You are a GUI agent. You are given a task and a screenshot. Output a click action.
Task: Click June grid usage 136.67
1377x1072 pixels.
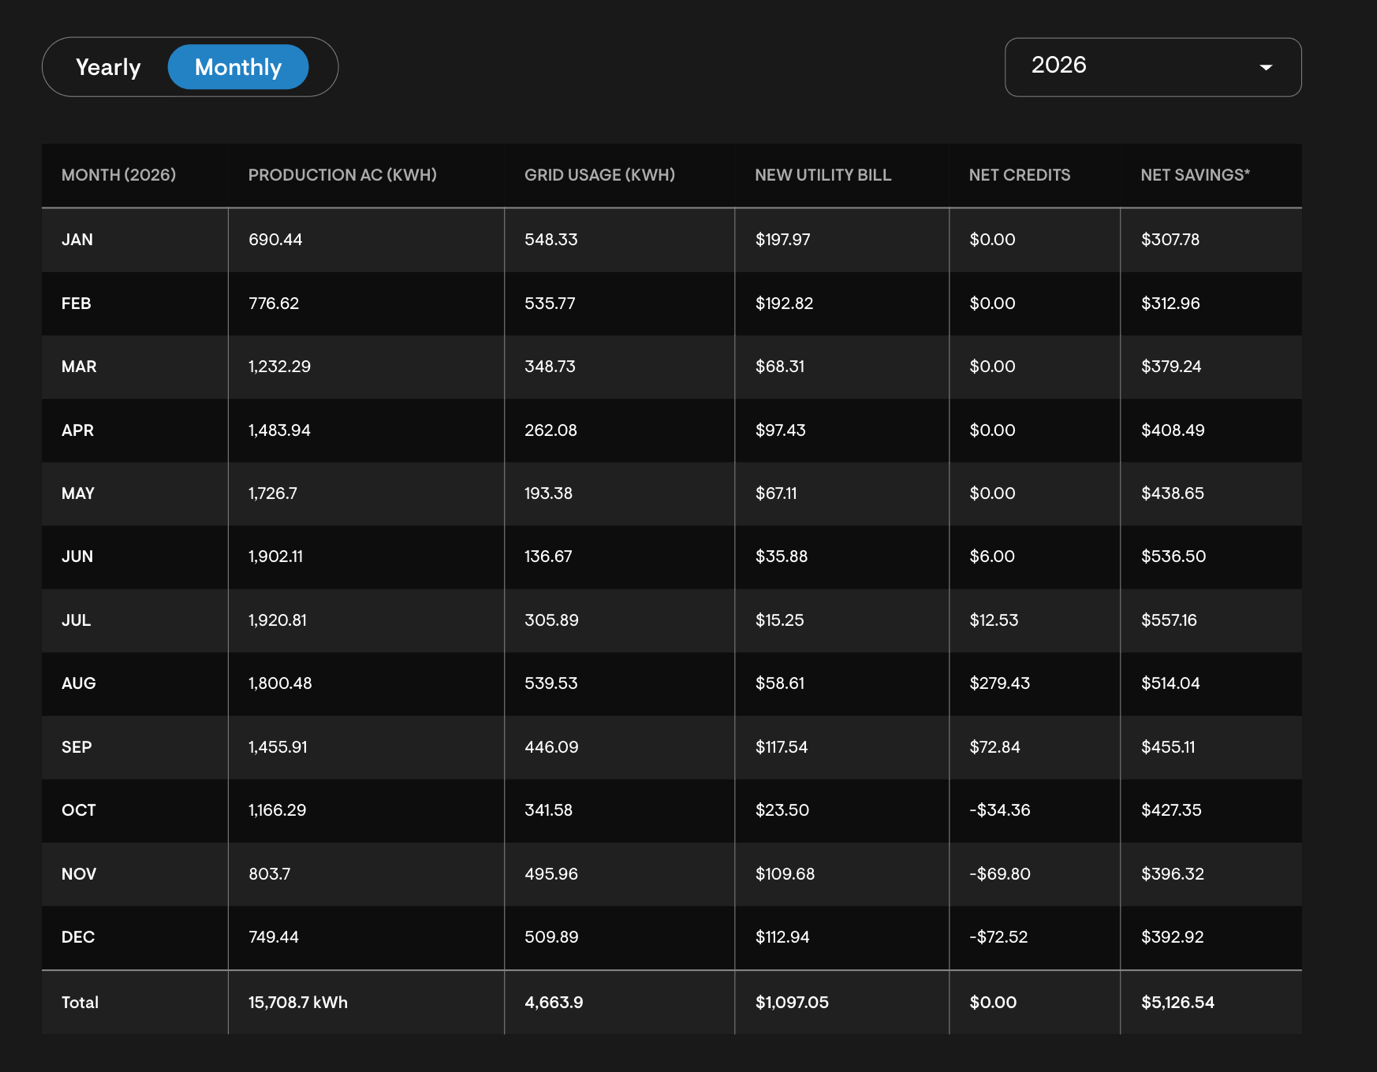click(x=548, y=557)
